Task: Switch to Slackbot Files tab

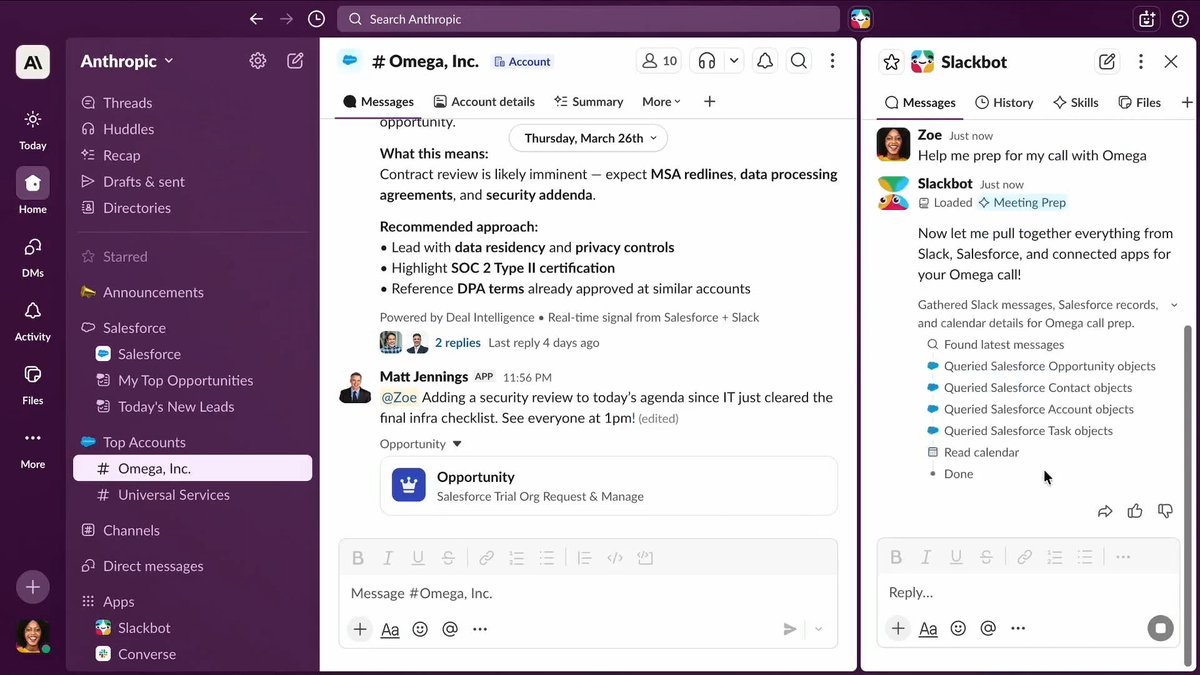Action: [x=1139, y=102]
